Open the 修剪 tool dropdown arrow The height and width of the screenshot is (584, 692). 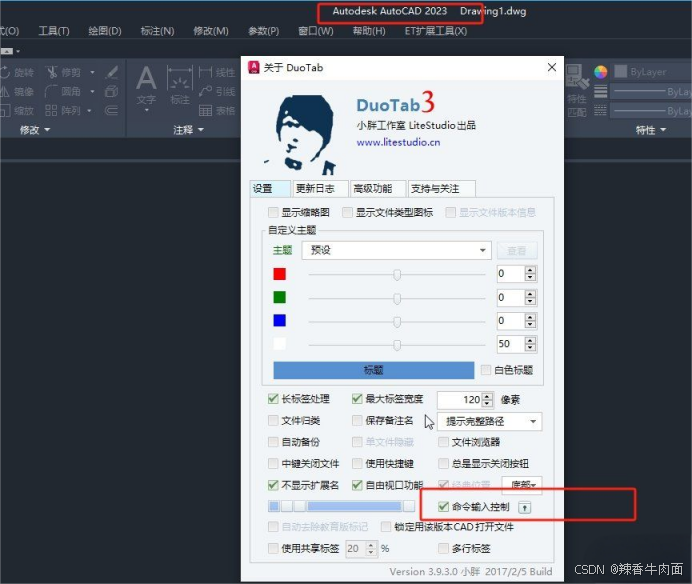[92, 72]
